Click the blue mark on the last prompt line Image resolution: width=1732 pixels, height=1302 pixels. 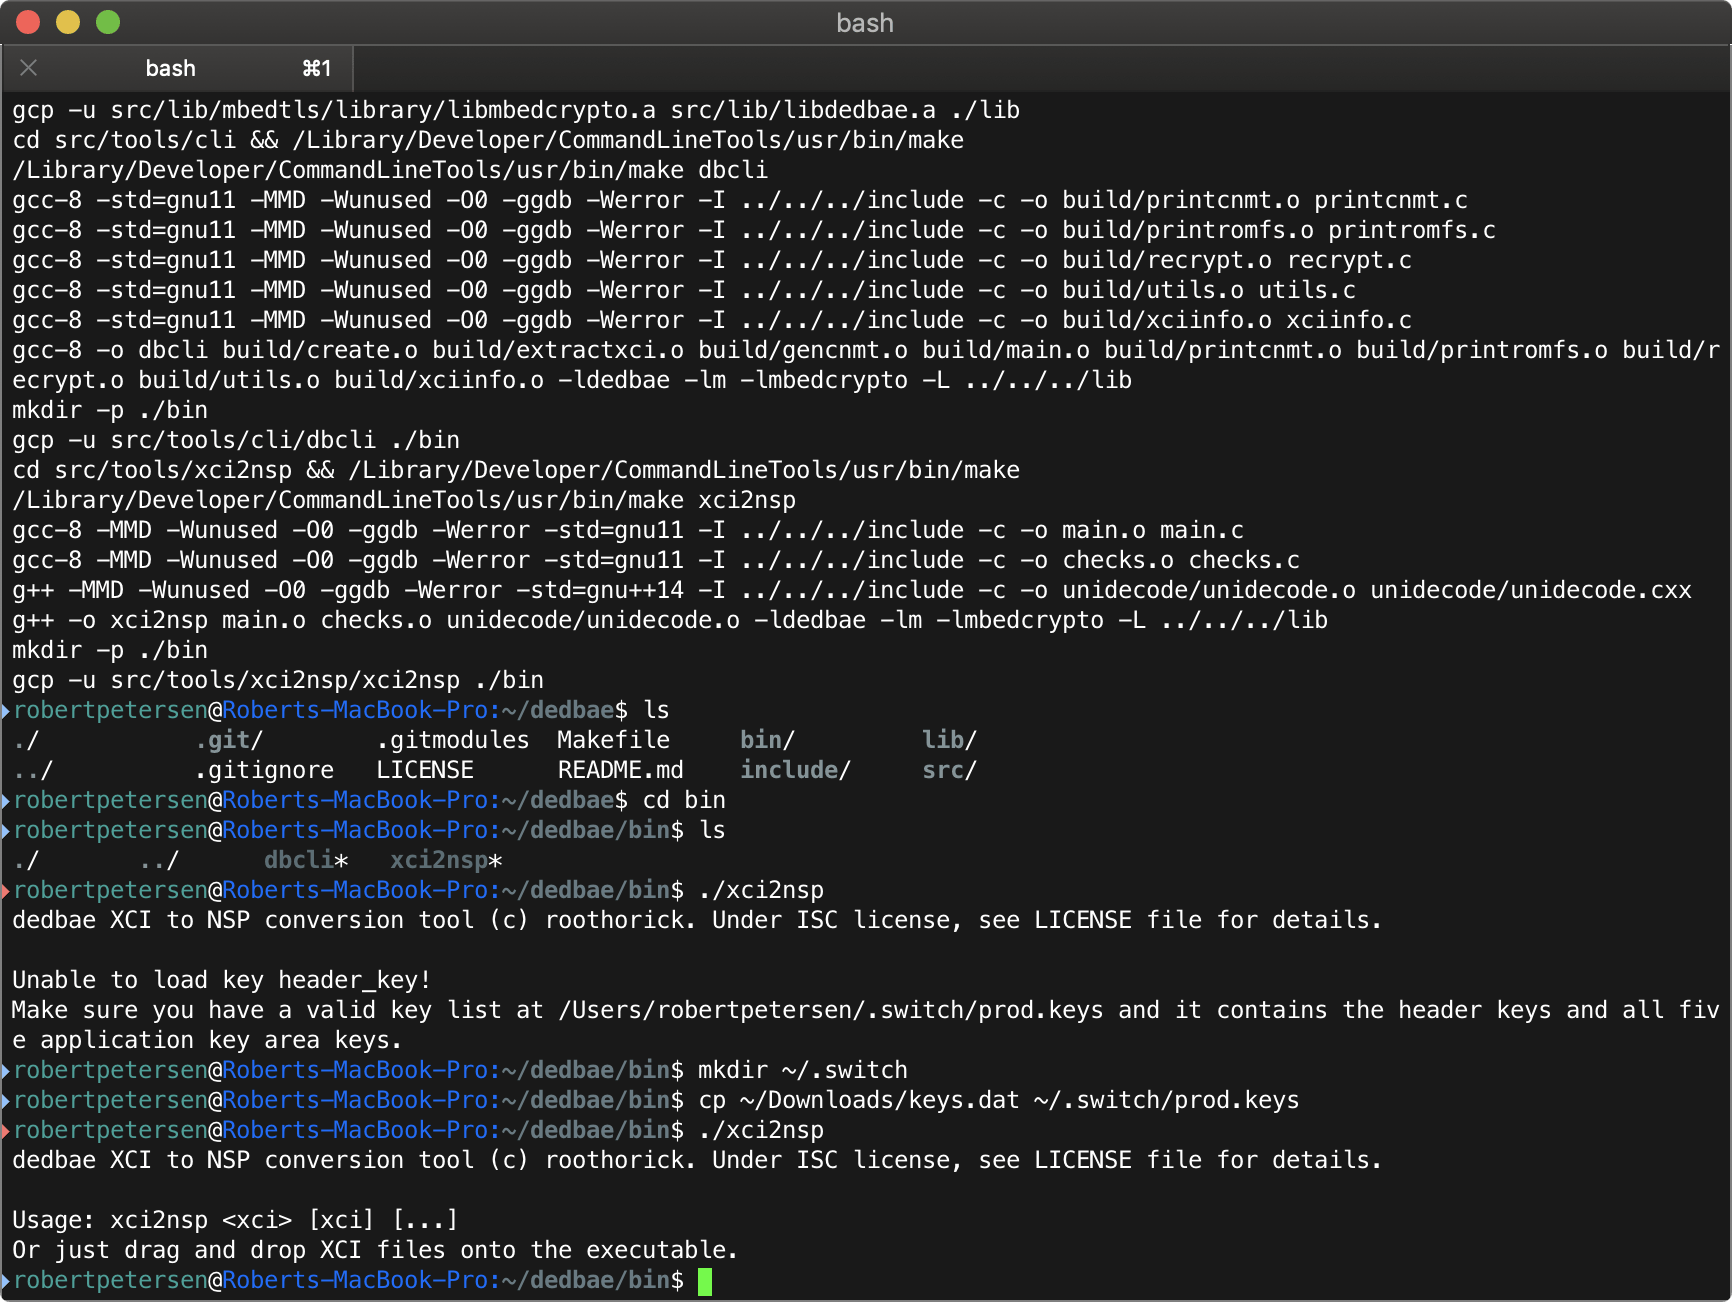(6, 1281)
